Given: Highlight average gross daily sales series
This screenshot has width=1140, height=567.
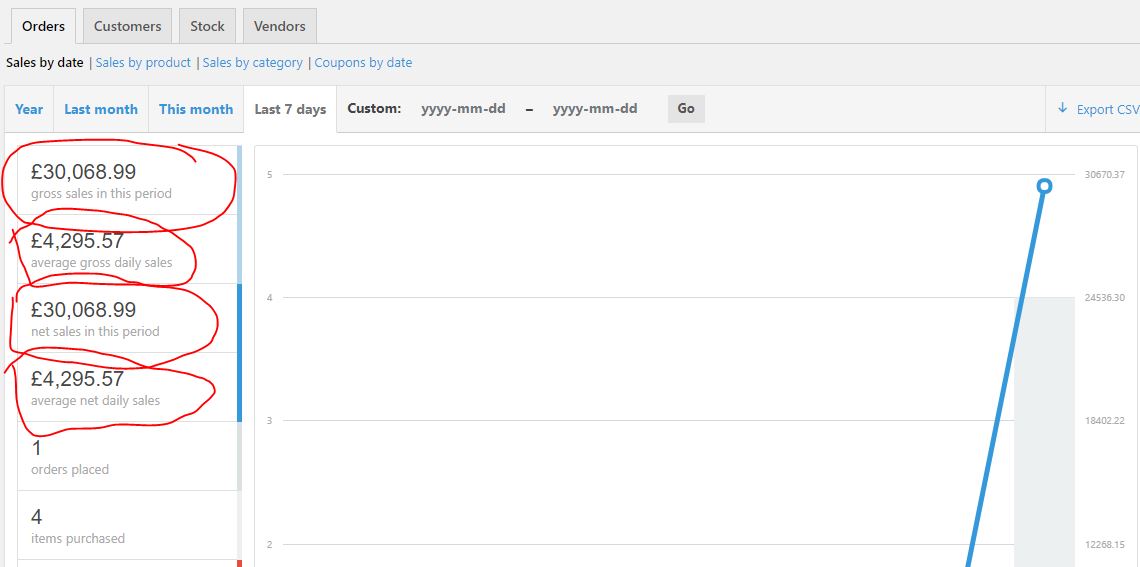Looking at the screenshot, I should [128, 249].
